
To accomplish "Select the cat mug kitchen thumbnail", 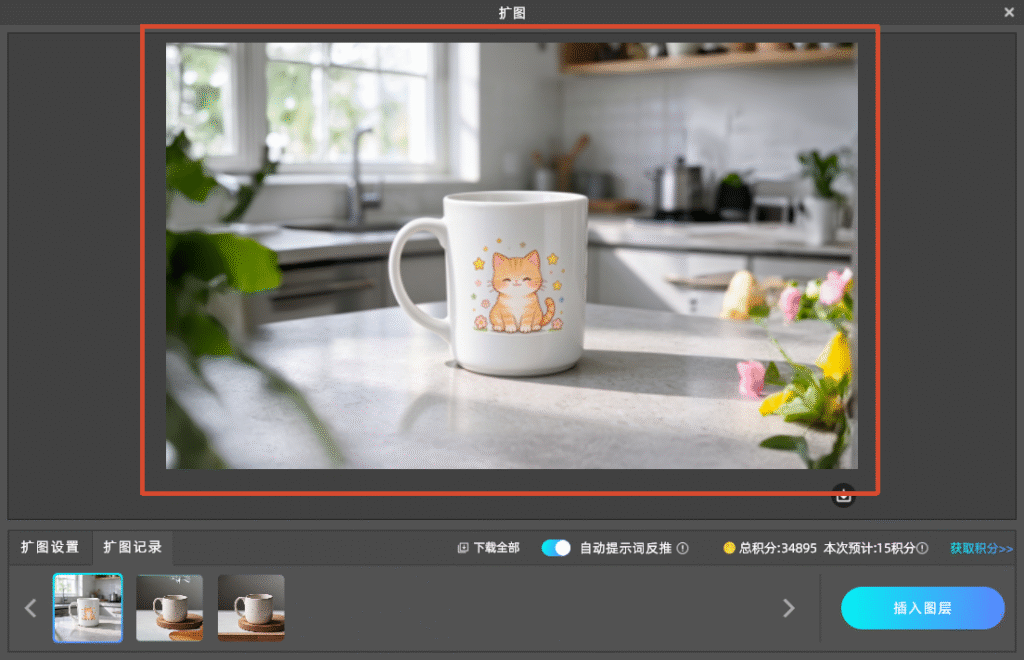I will [x=88, y=608].
